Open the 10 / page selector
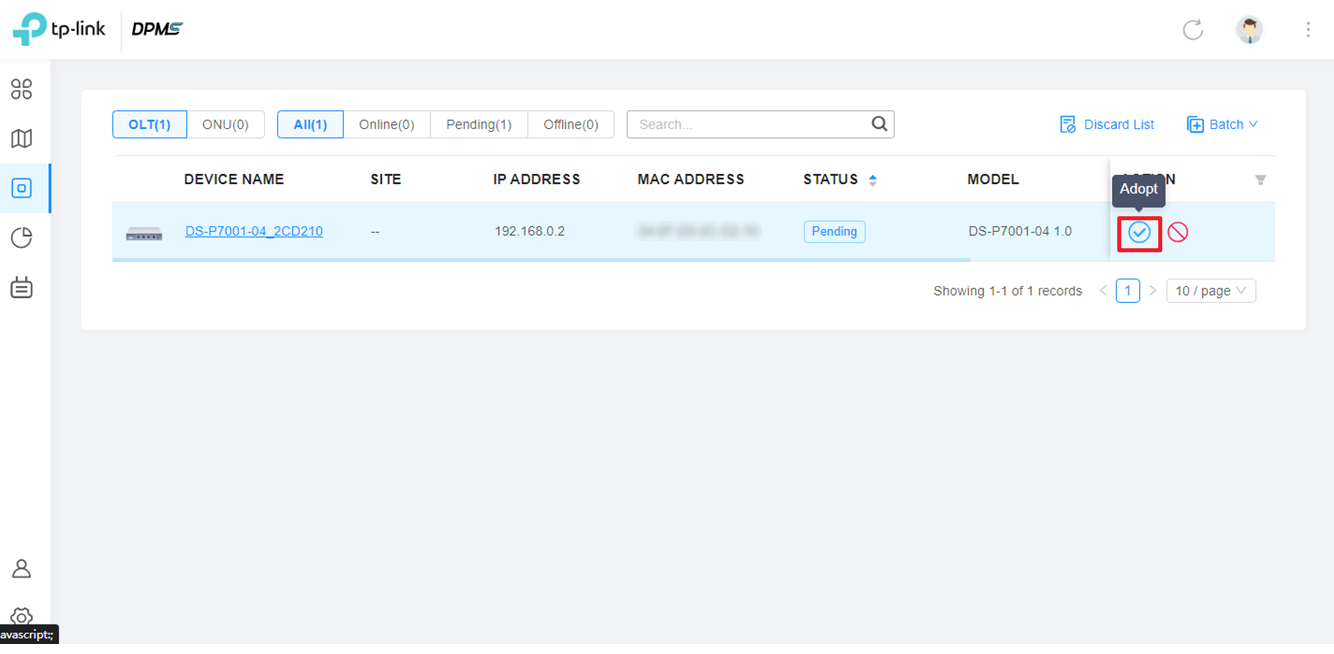 click(x=1211, y=290)
